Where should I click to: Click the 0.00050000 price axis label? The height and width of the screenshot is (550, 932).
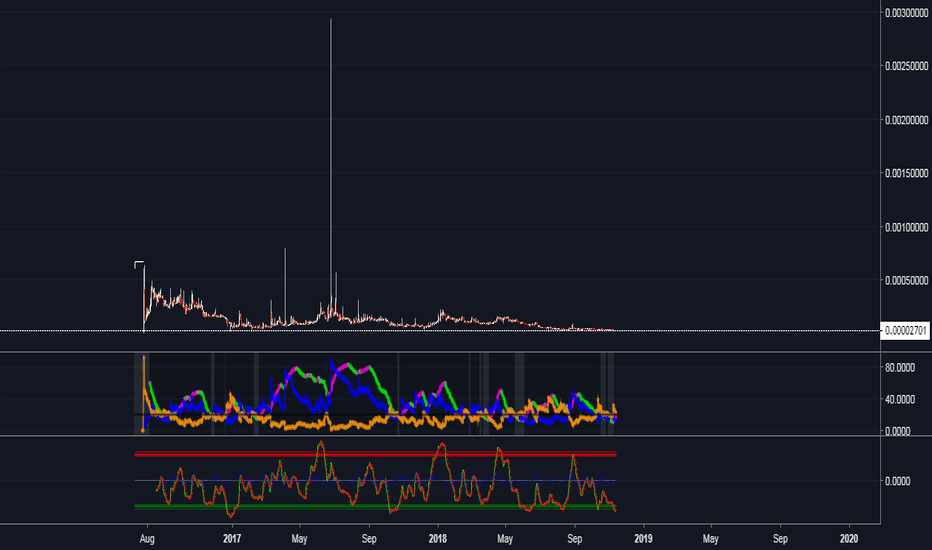point(906,280)
